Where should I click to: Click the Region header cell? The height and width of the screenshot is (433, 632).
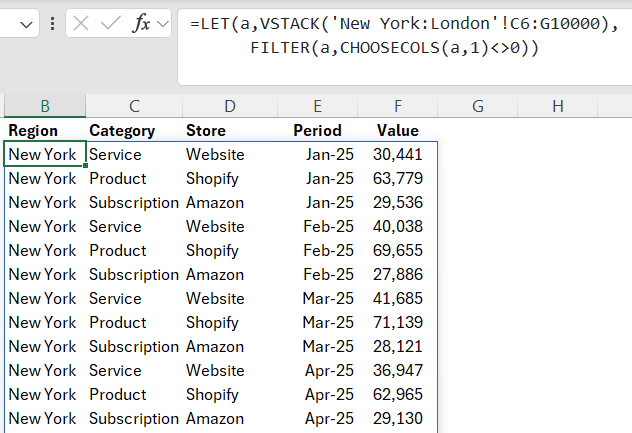click(x=34, y=131)
